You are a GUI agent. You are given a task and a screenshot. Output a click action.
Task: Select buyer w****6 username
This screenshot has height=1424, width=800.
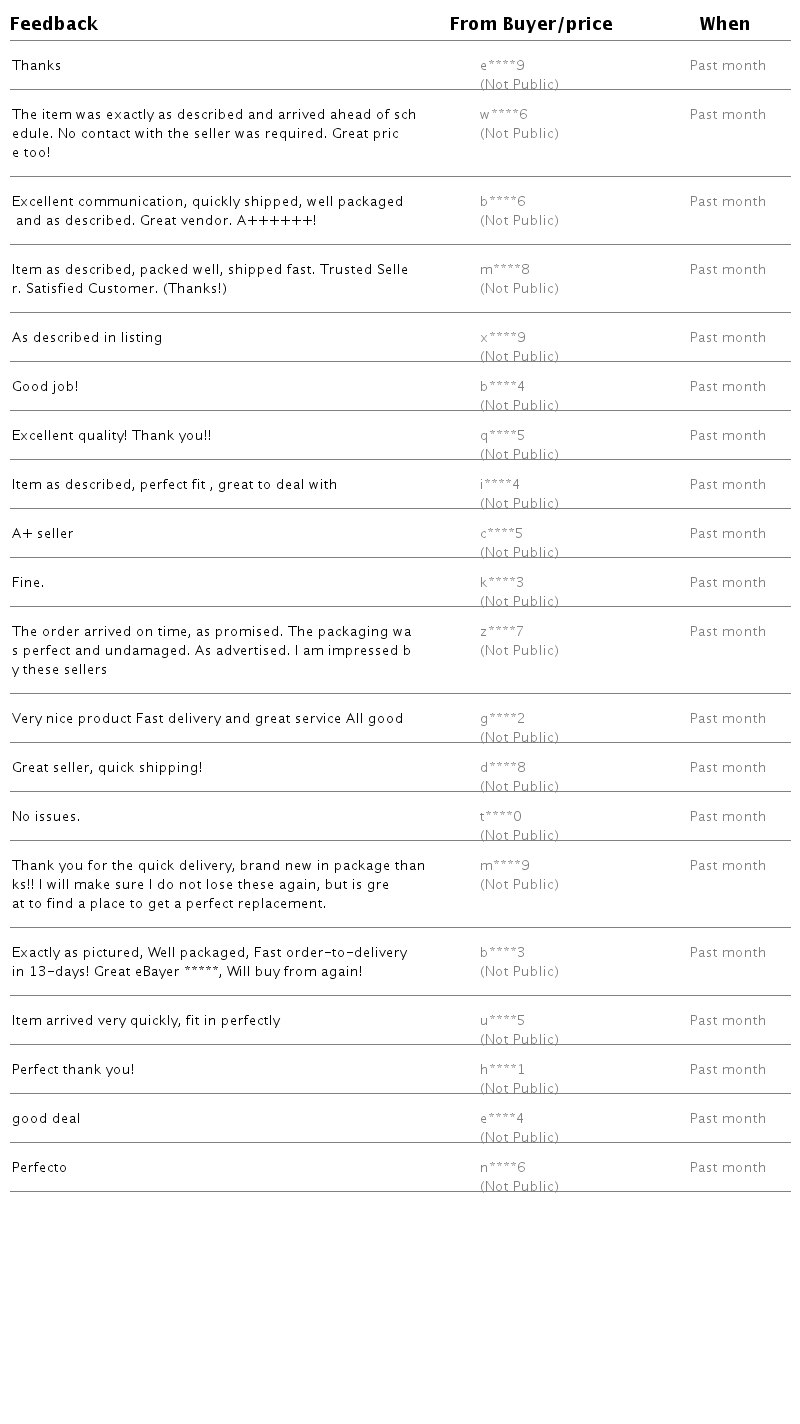(503, 115)
